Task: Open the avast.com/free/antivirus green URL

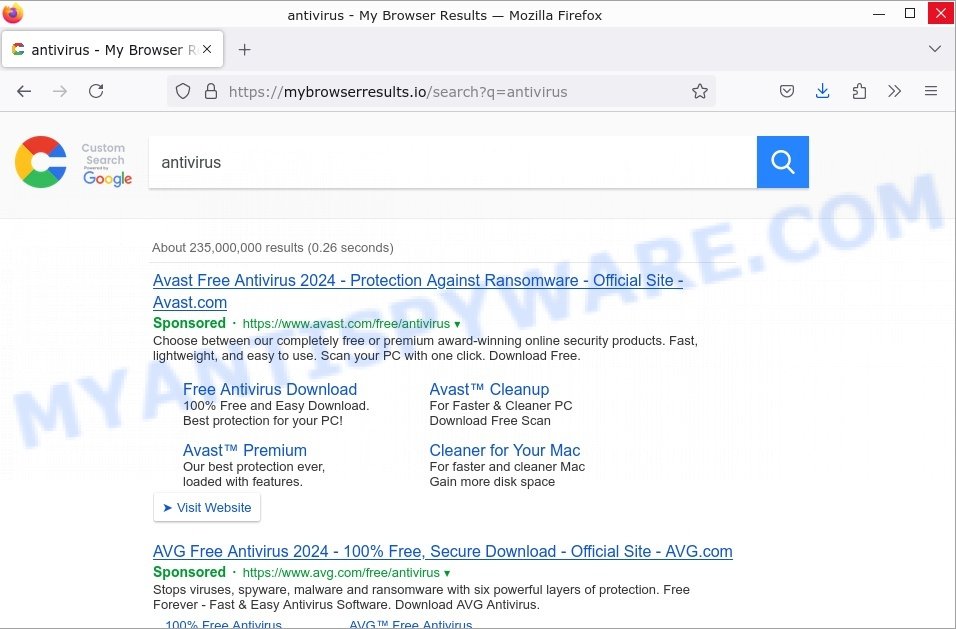Action: pyautogui.click(x=346, y=324)
